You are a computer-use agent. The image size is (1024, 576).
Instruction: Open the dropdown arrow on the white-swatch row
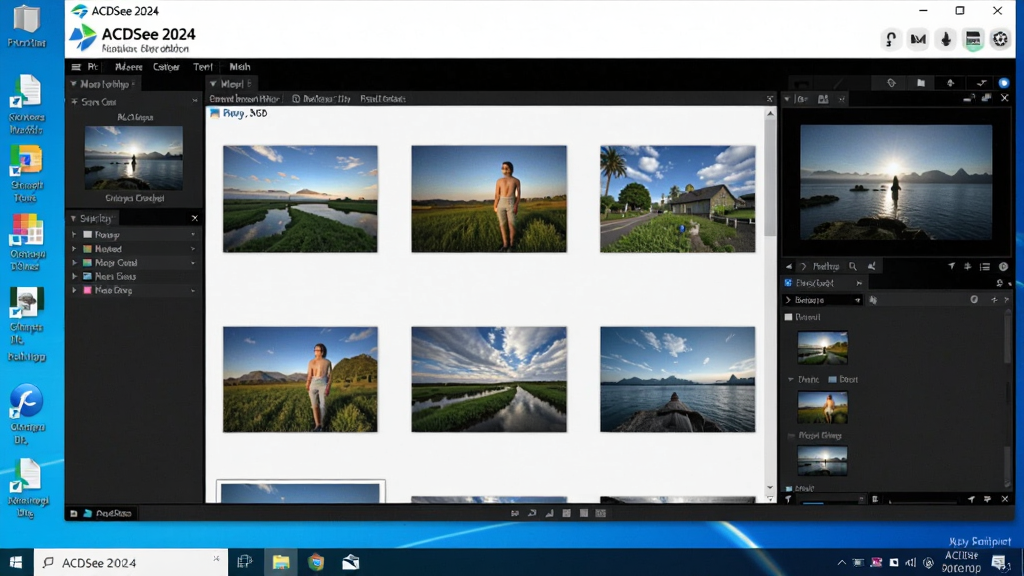[193, 234]
